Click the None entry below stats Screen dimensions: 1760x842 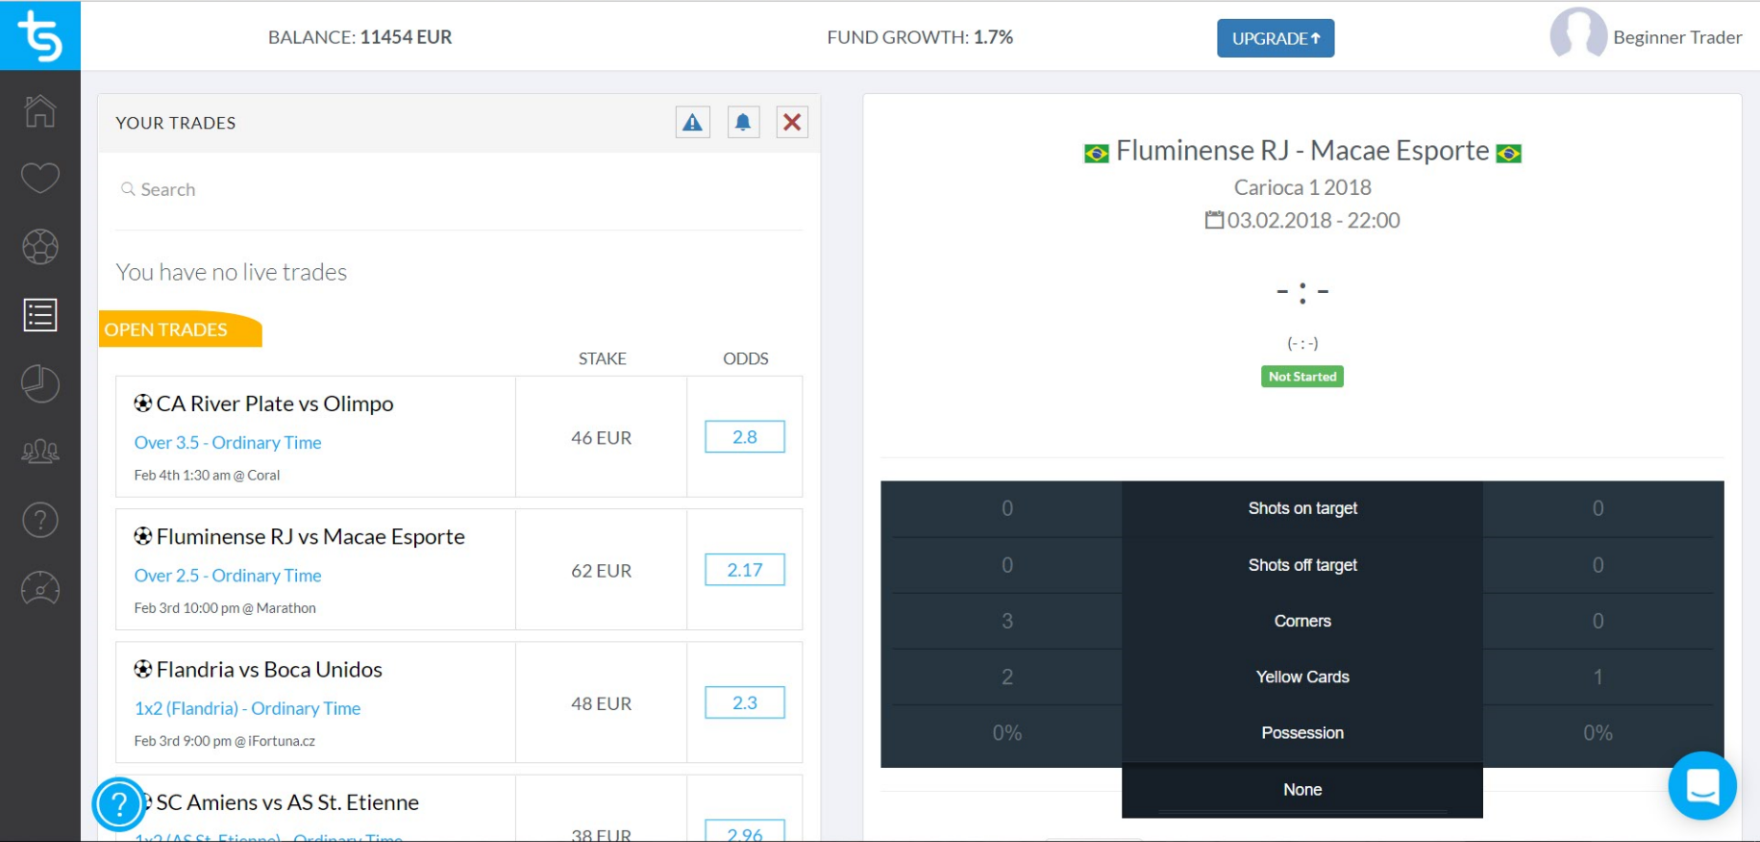(x=1302, y=789)
